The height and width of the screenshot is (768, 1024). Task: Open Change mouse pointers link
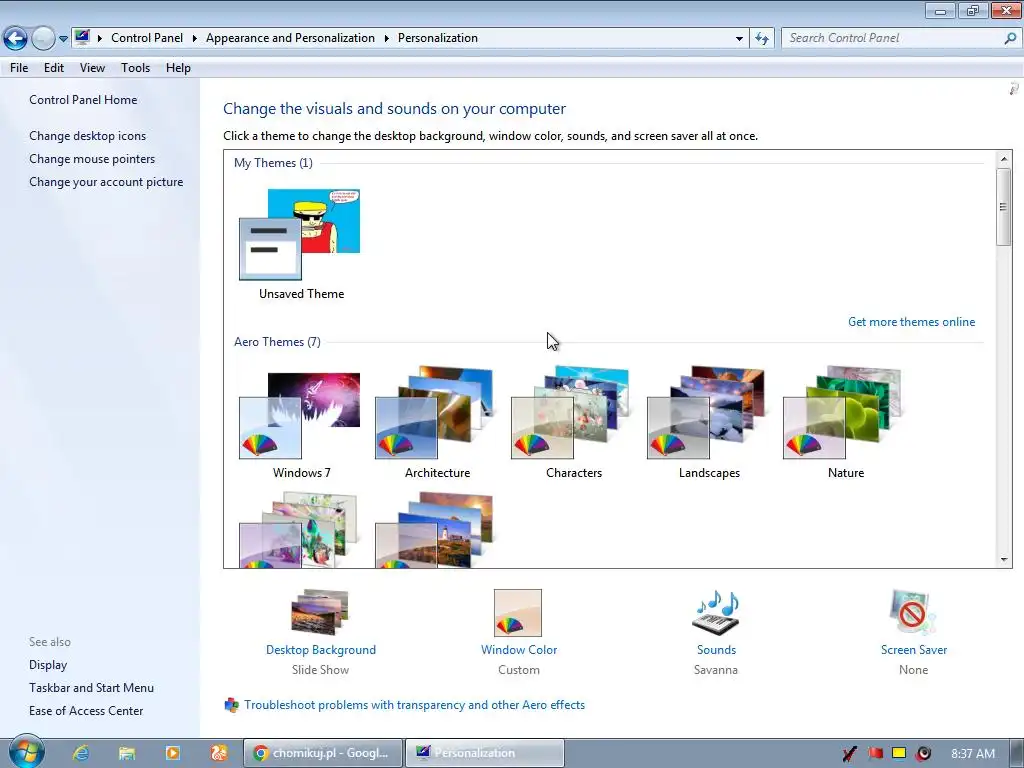point(92,159)
